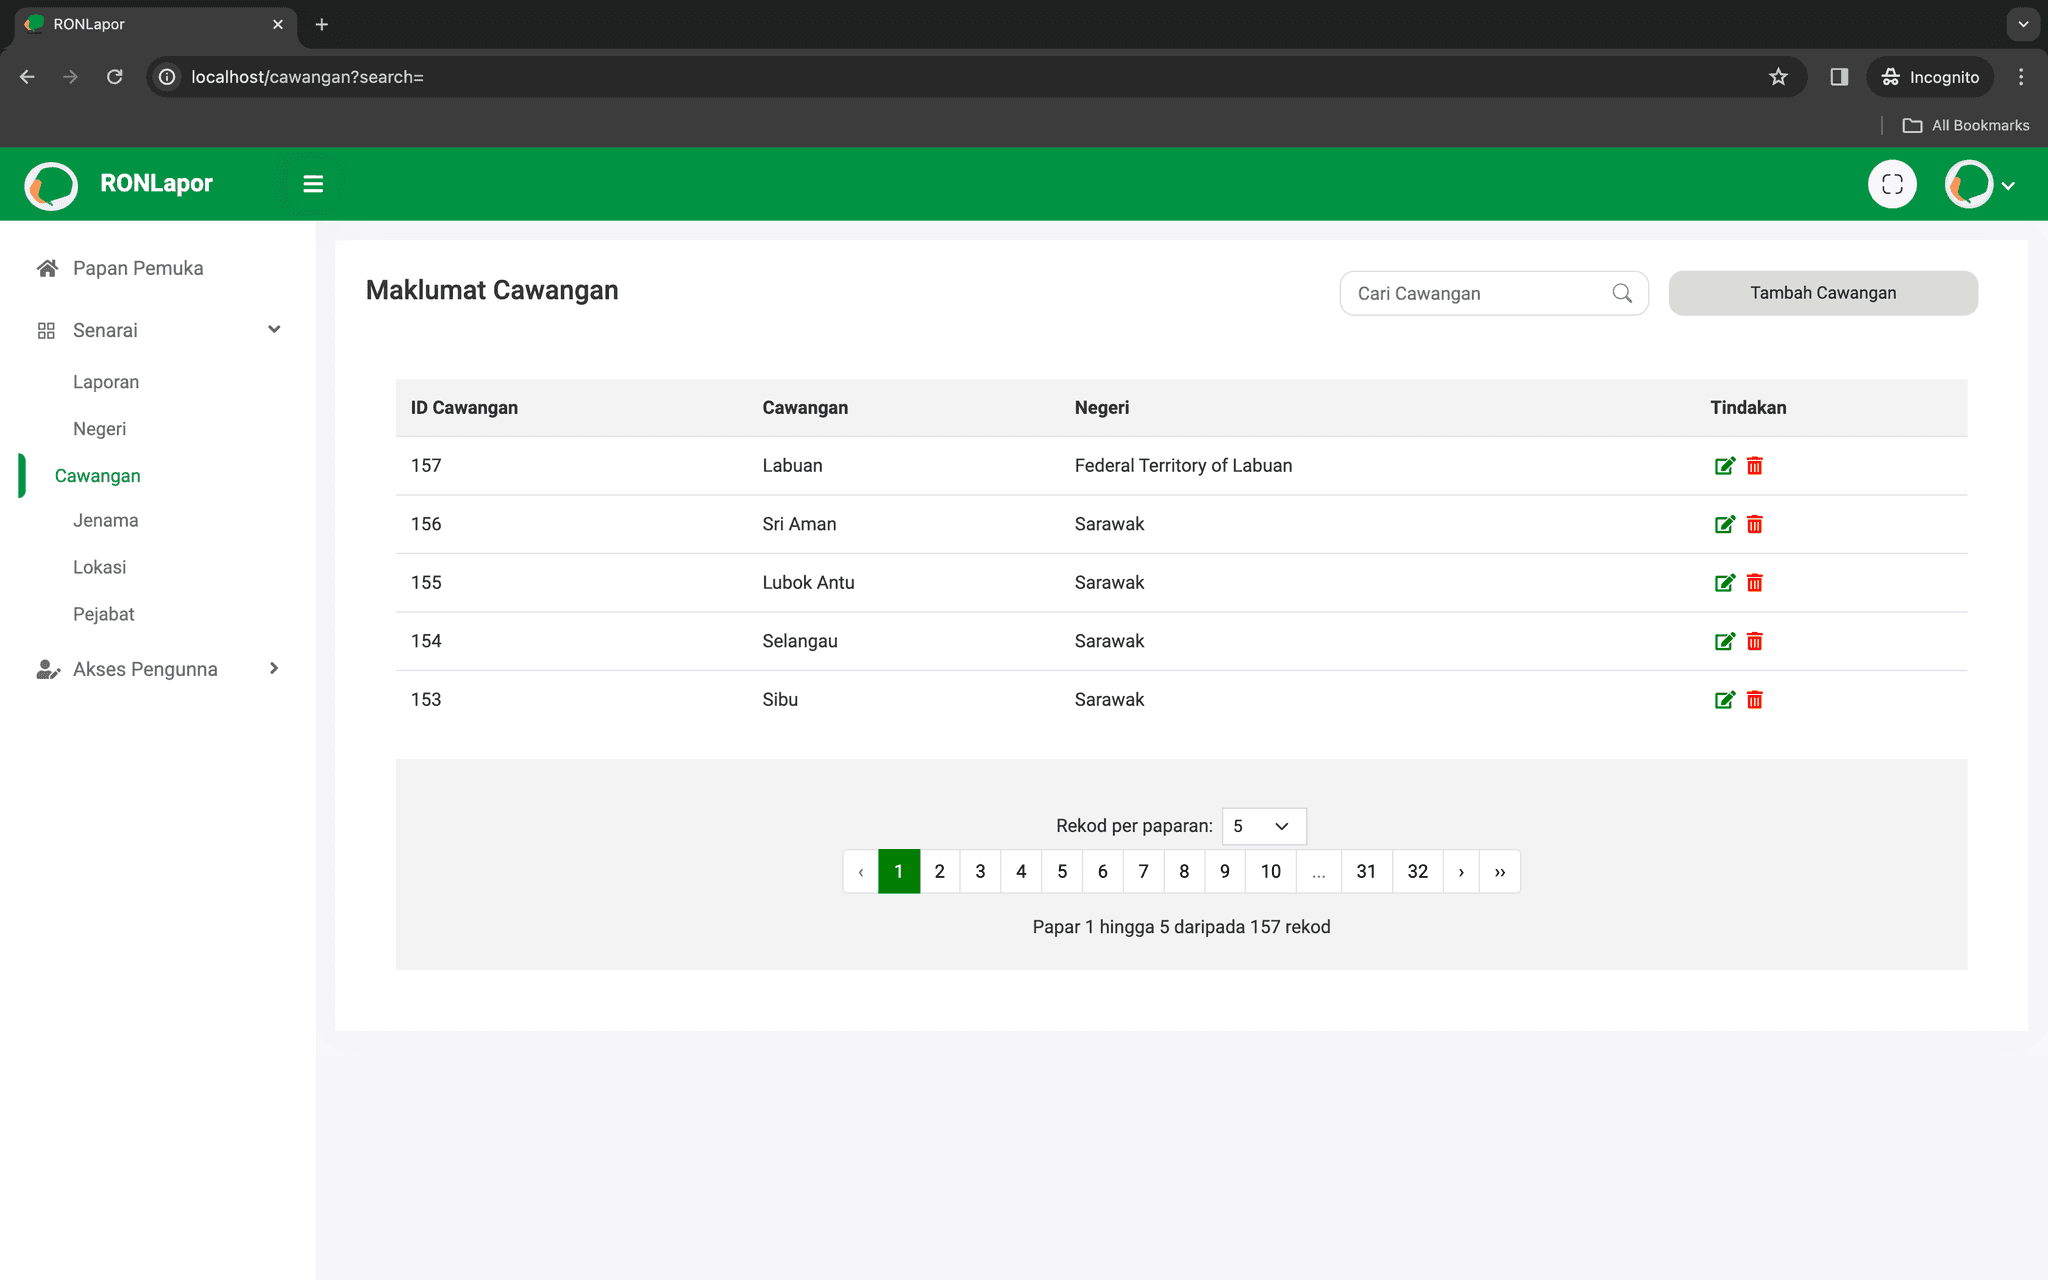The image size is (2048, 1280).
Task: Open Jenama in sidebar
Action: 106,520
